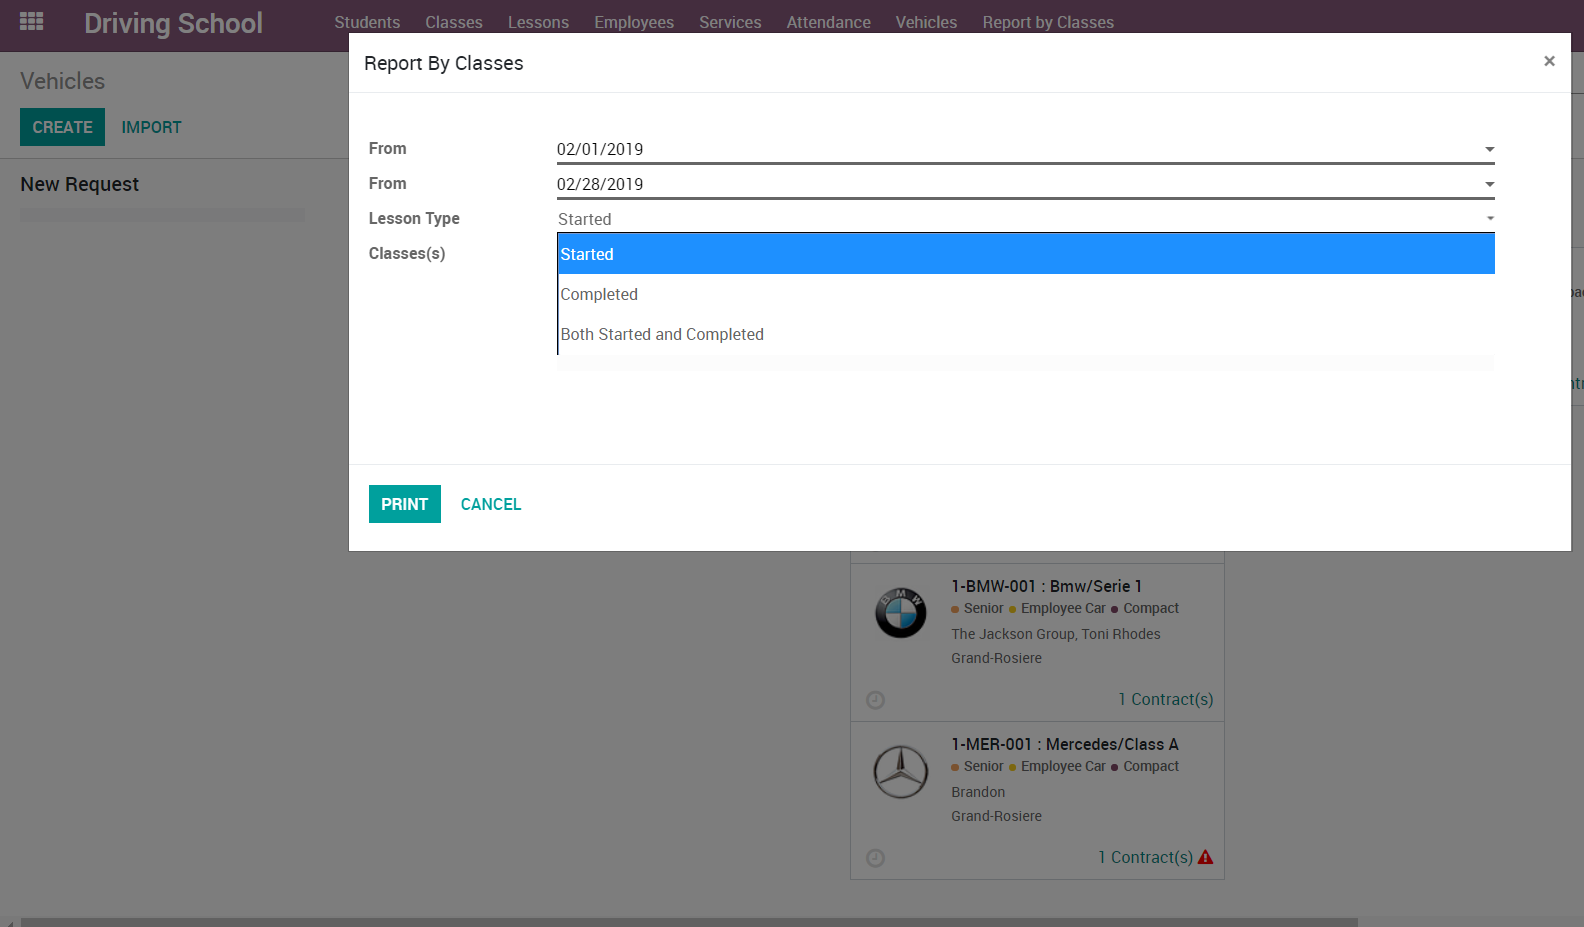Open the Attendance menu
Viewport: 1584px width, 927px height.
point(828,22)
